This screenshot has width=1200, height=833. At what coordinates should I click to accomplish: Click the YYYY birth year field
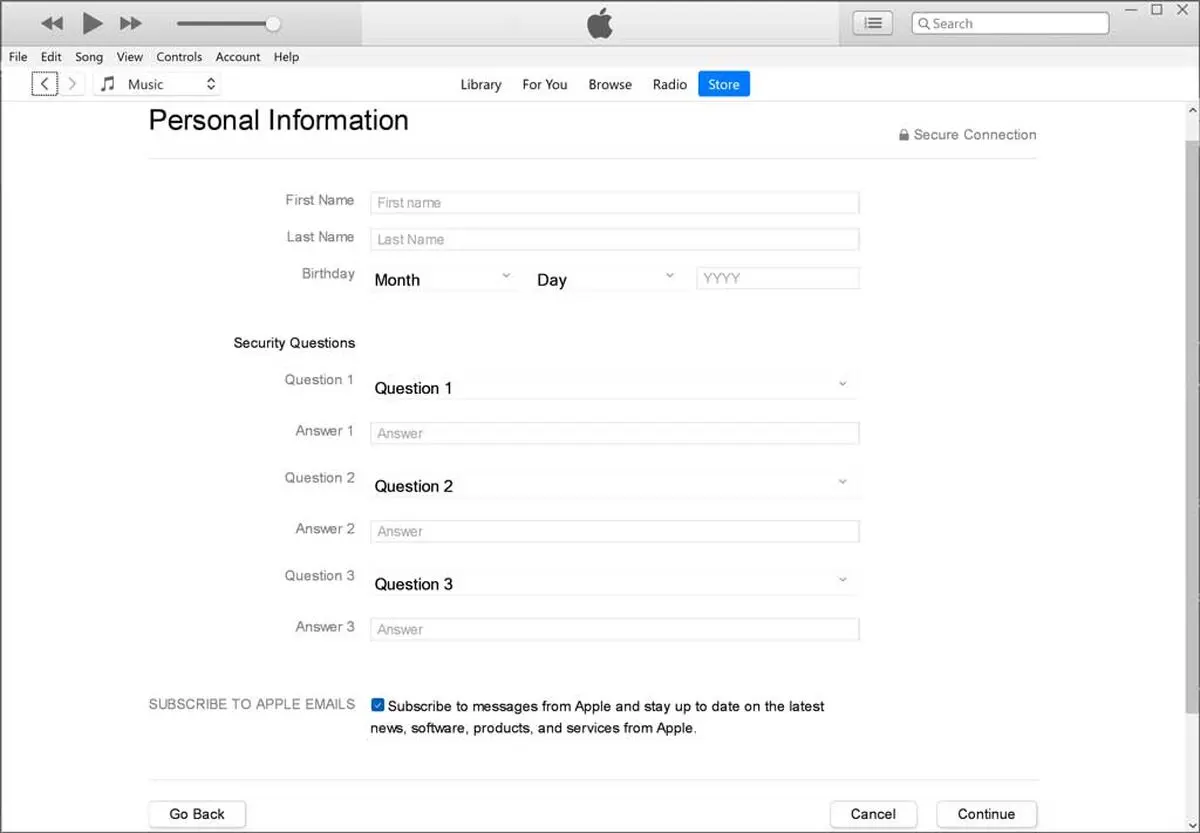[778, 278]
